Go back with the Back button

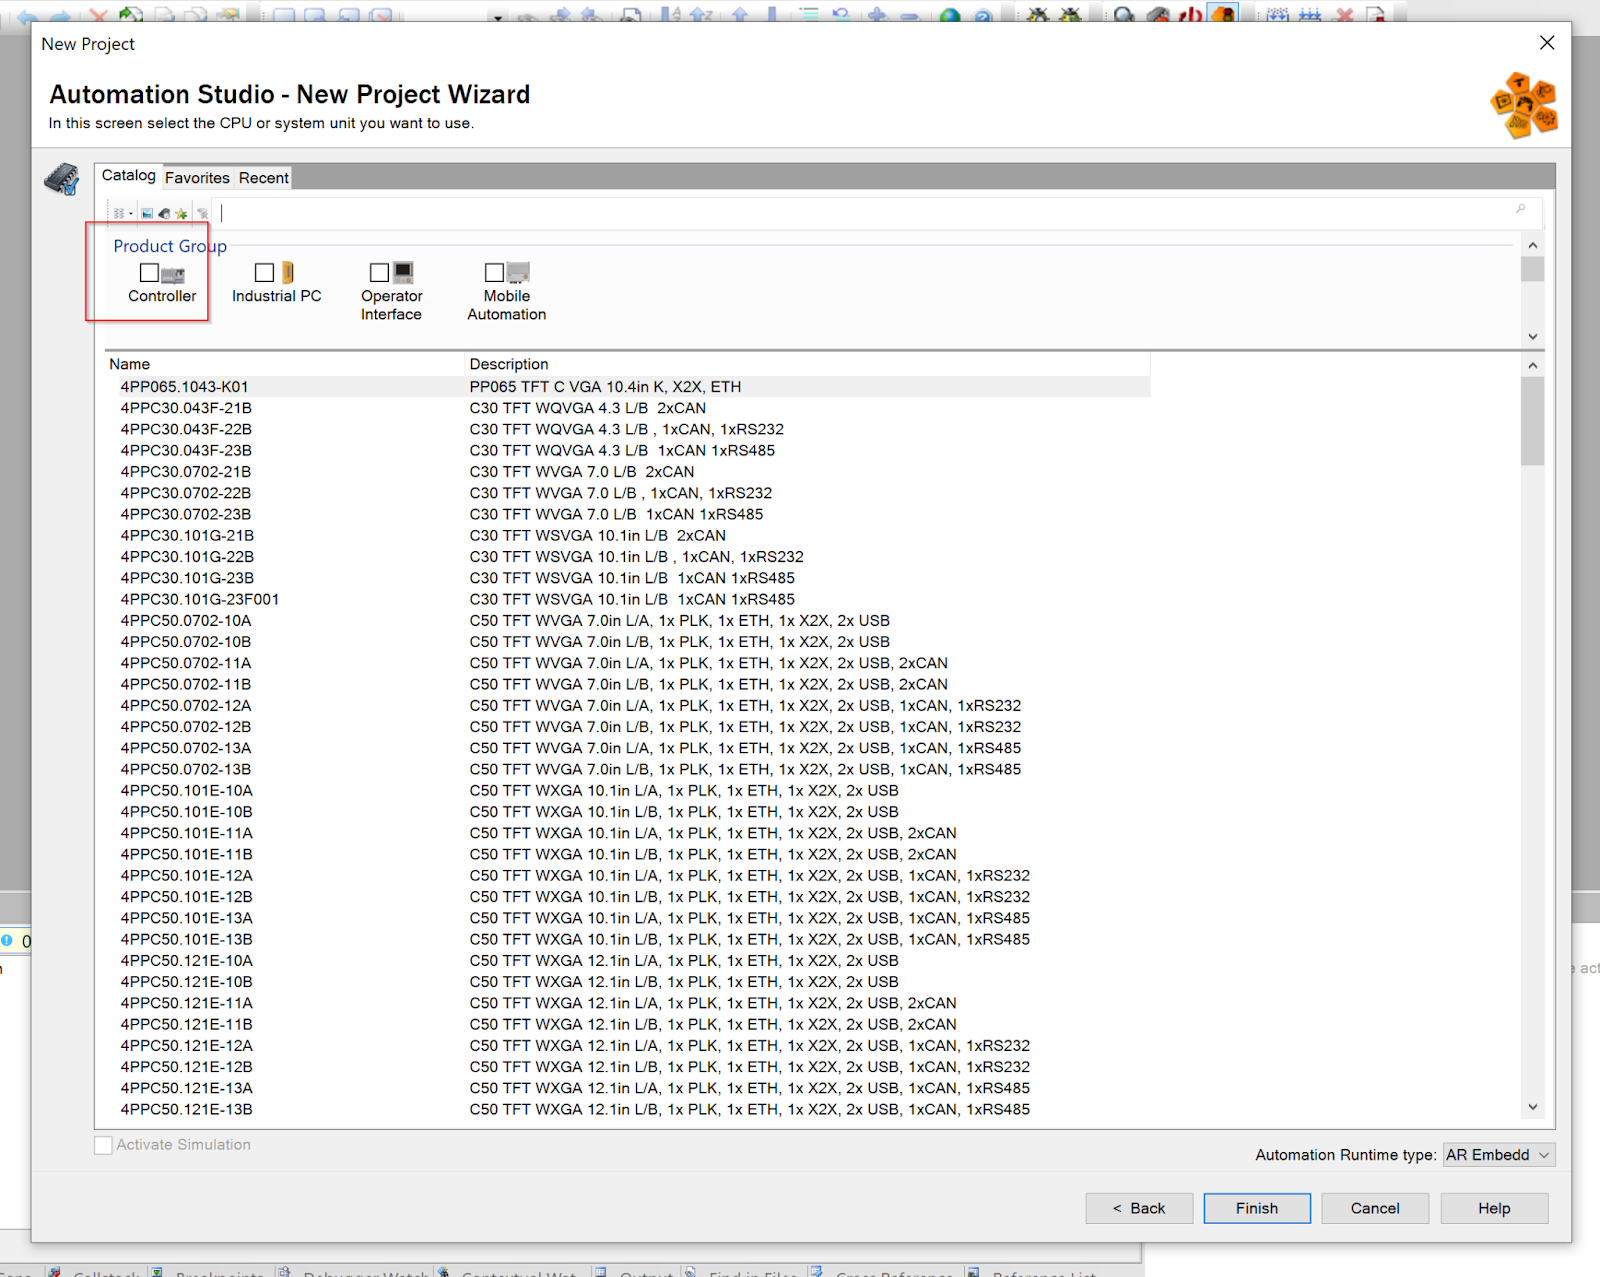[1139, 1208]
